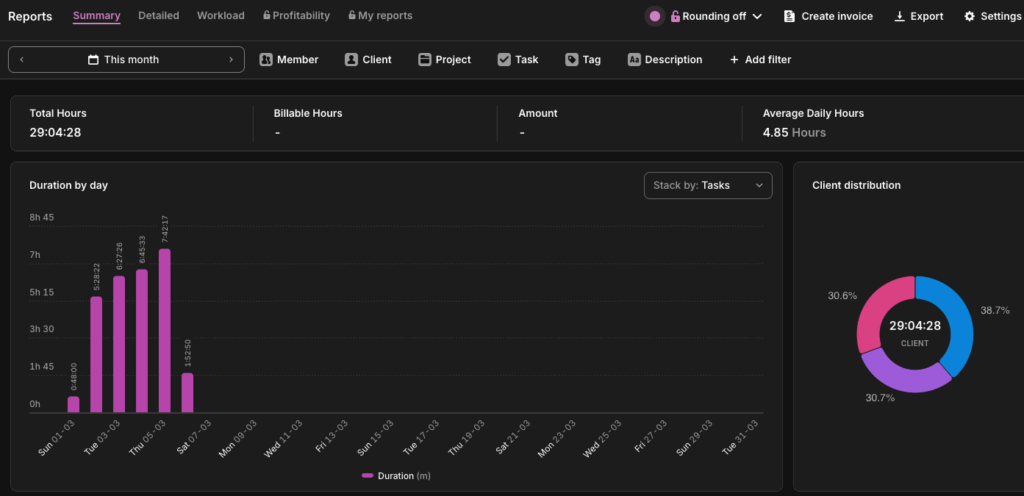Go to the previous month arrow
Screen dimensions: 1024x496
coord(22,60)
